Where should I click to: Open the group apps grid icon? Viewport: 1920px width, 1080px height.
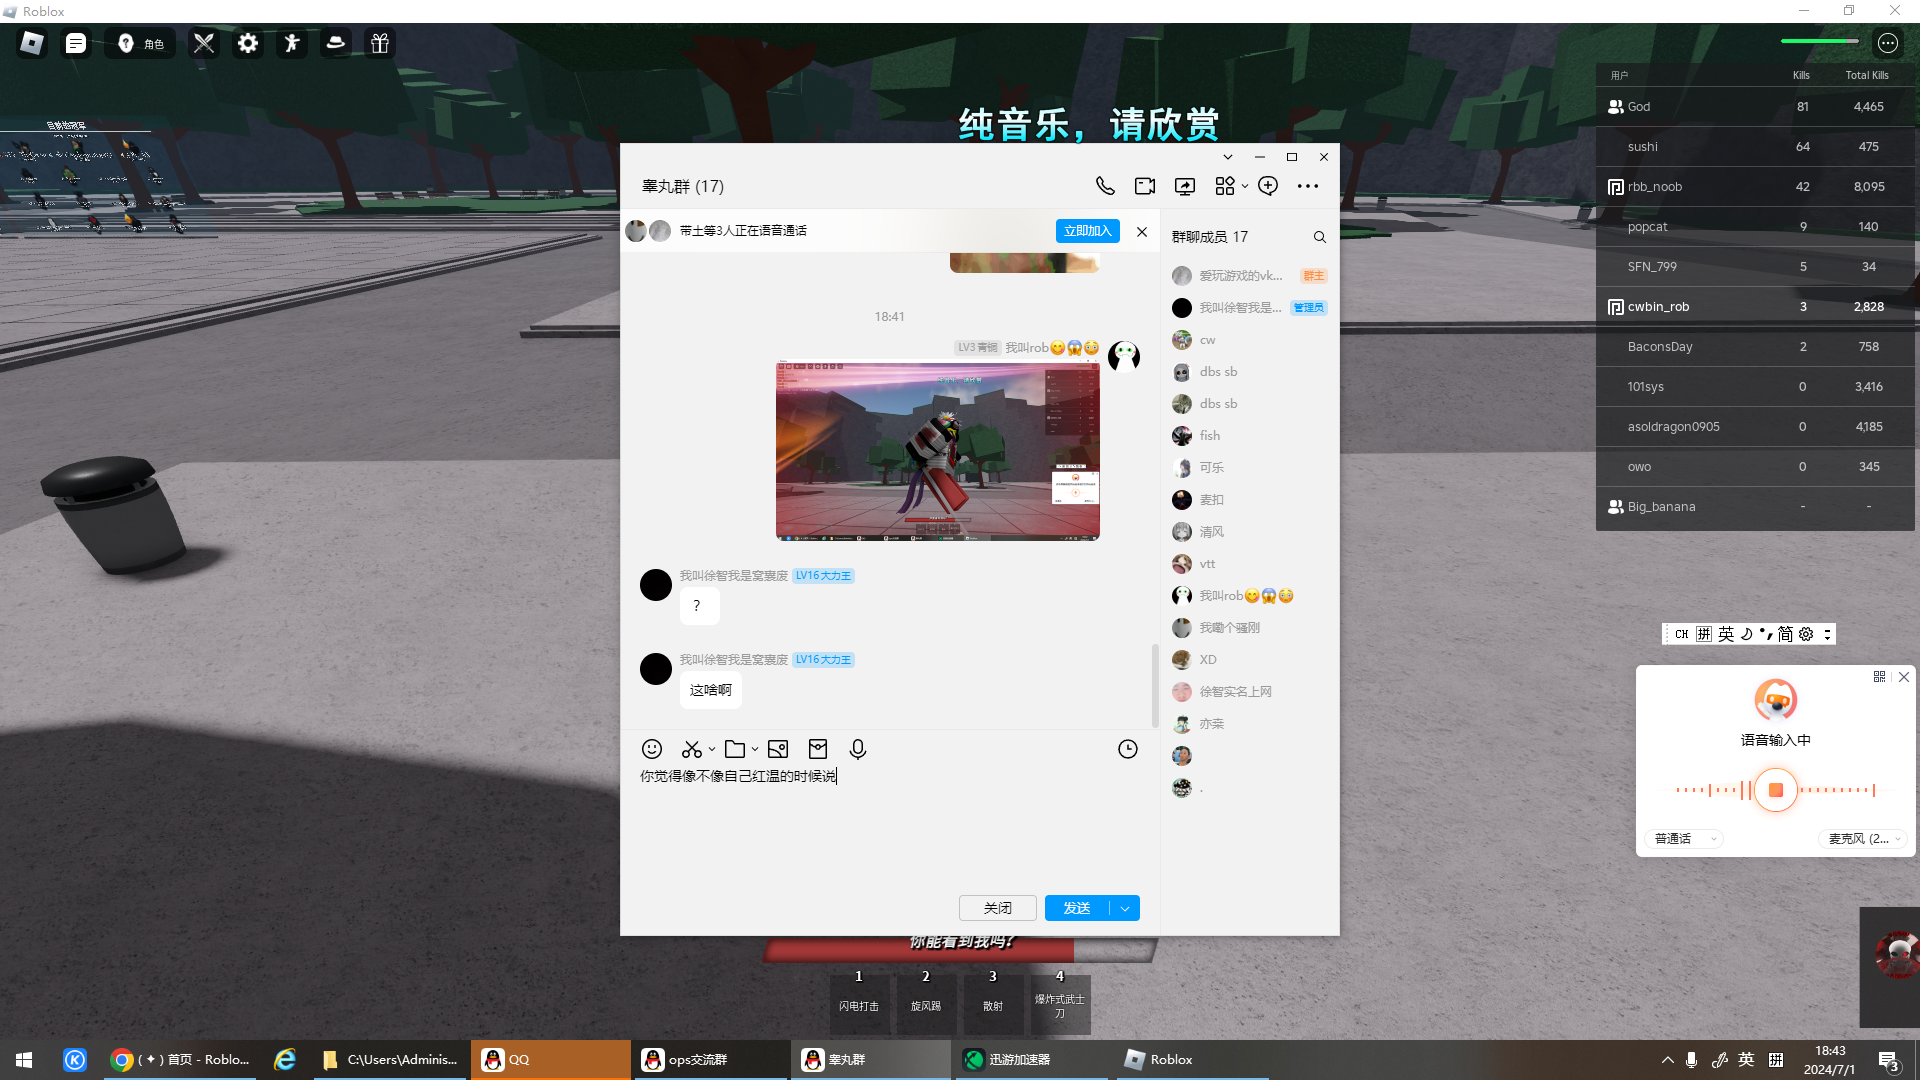point(1225,186)
